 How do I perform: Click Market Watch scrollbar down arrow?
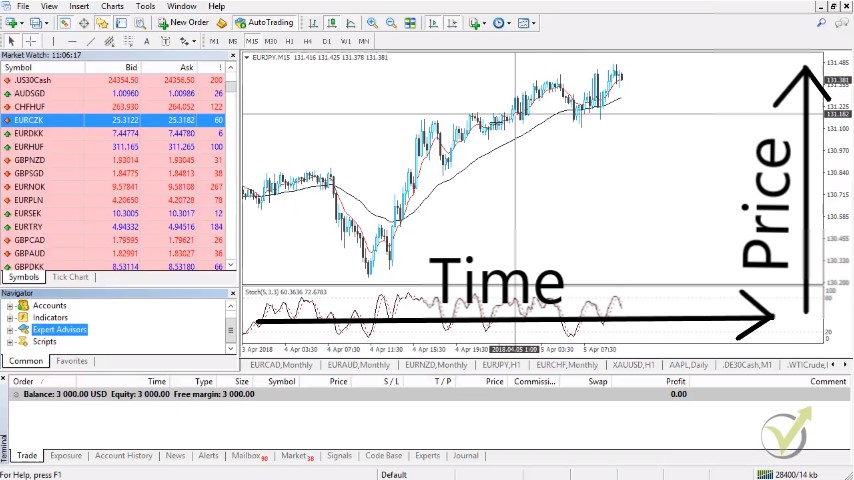[x=231, y=265]
